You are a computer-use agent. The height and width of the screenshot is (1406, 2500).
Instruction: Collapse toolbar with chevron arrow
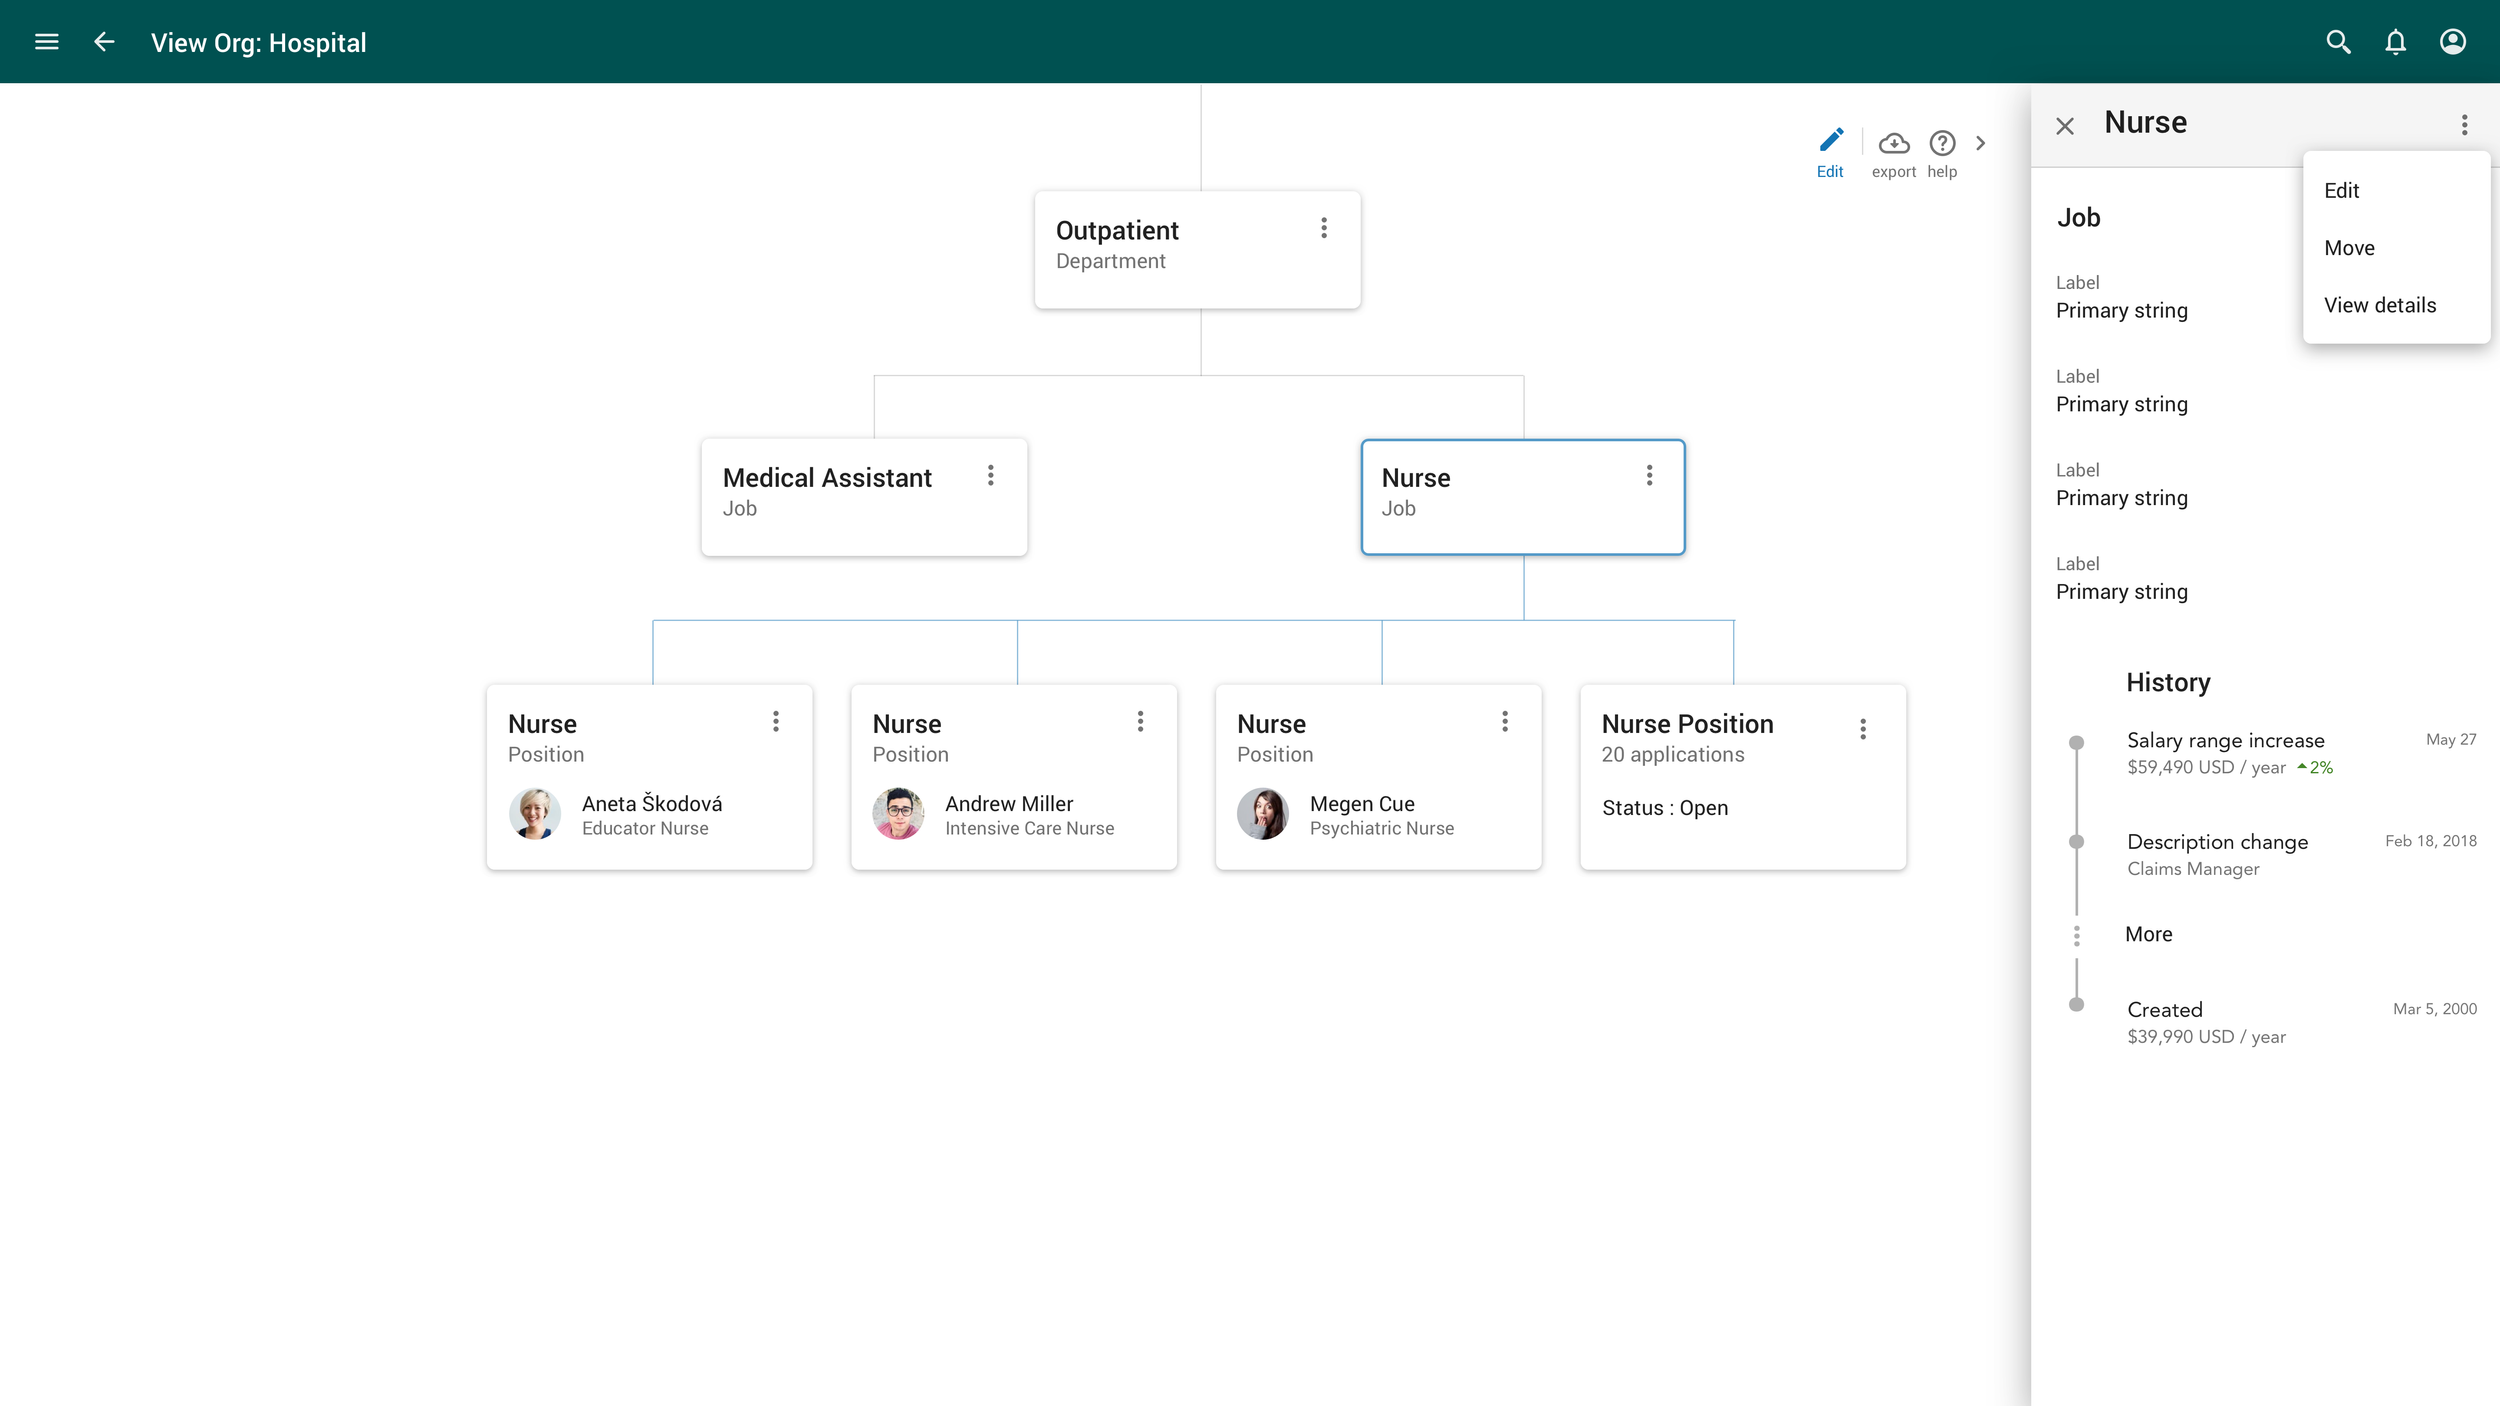(x=1980, y=143)
